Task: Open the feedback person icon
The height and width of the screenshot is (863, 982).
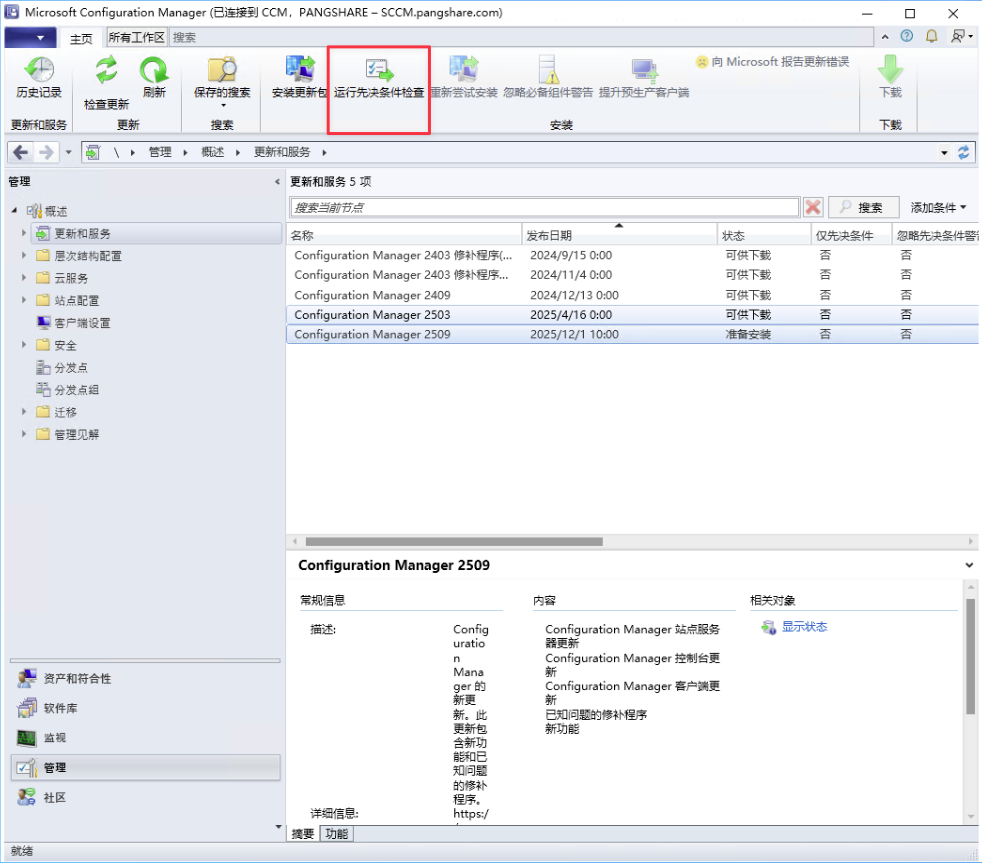Action: tap(959, 36)
